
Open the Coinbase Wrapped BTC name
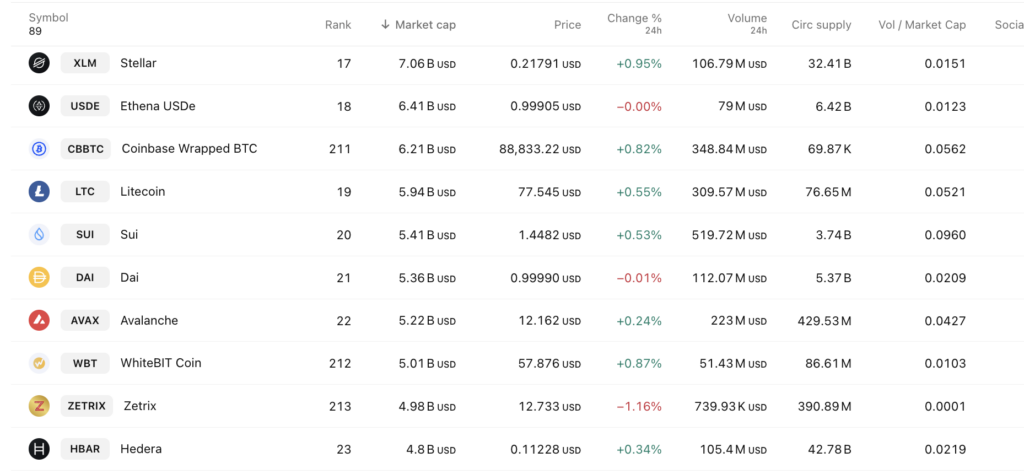[x=189, y=149]
